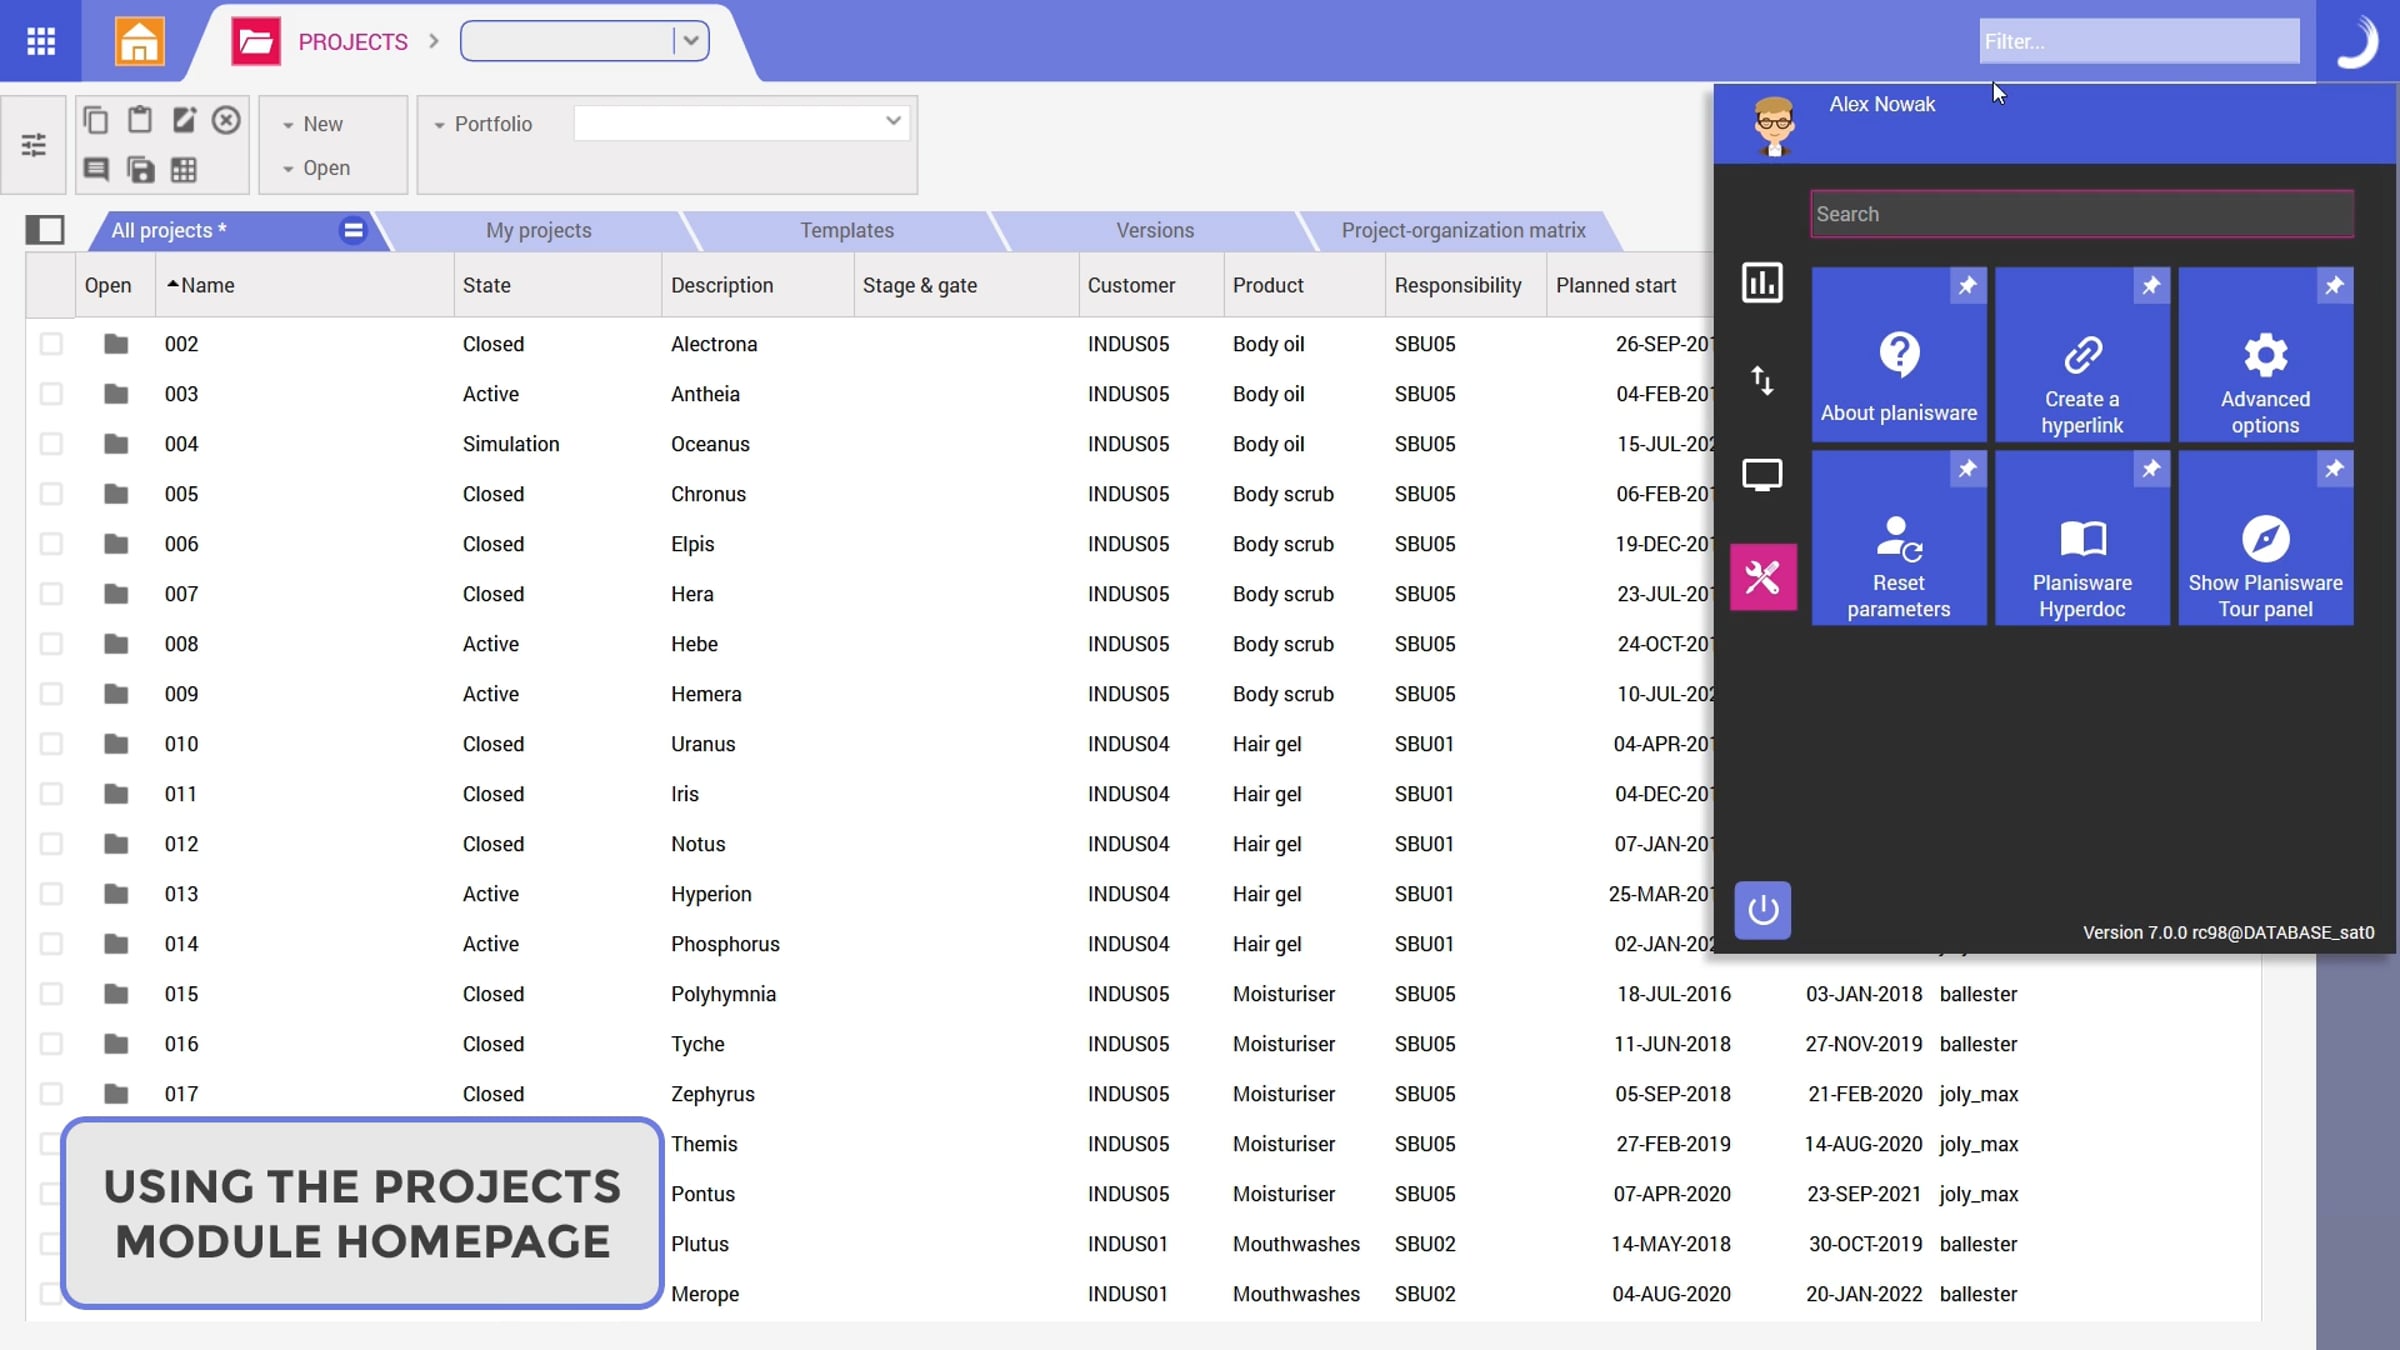Tick the checkbox for project 015
Viewport: 2400px width, 1350px height.
(x=51, y=994)
